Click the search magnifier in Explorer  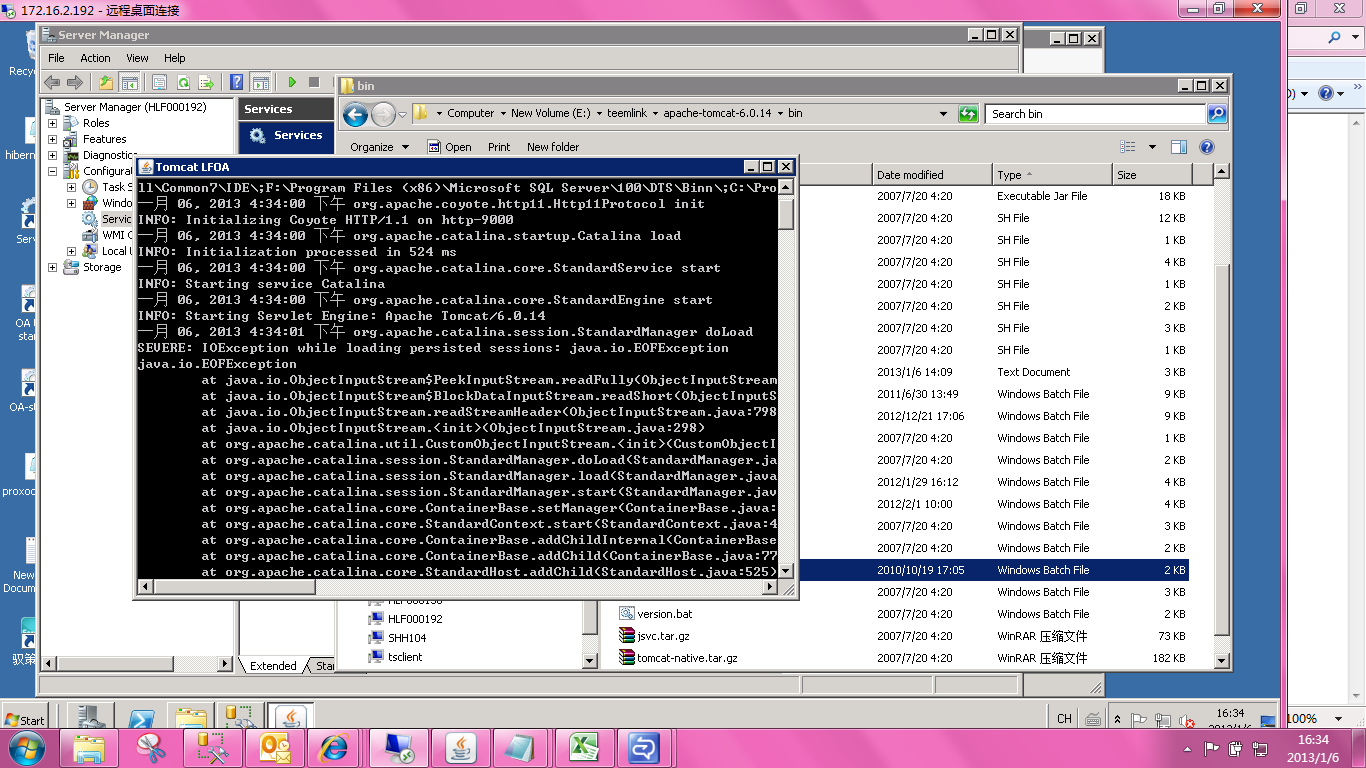point(1217,114)
